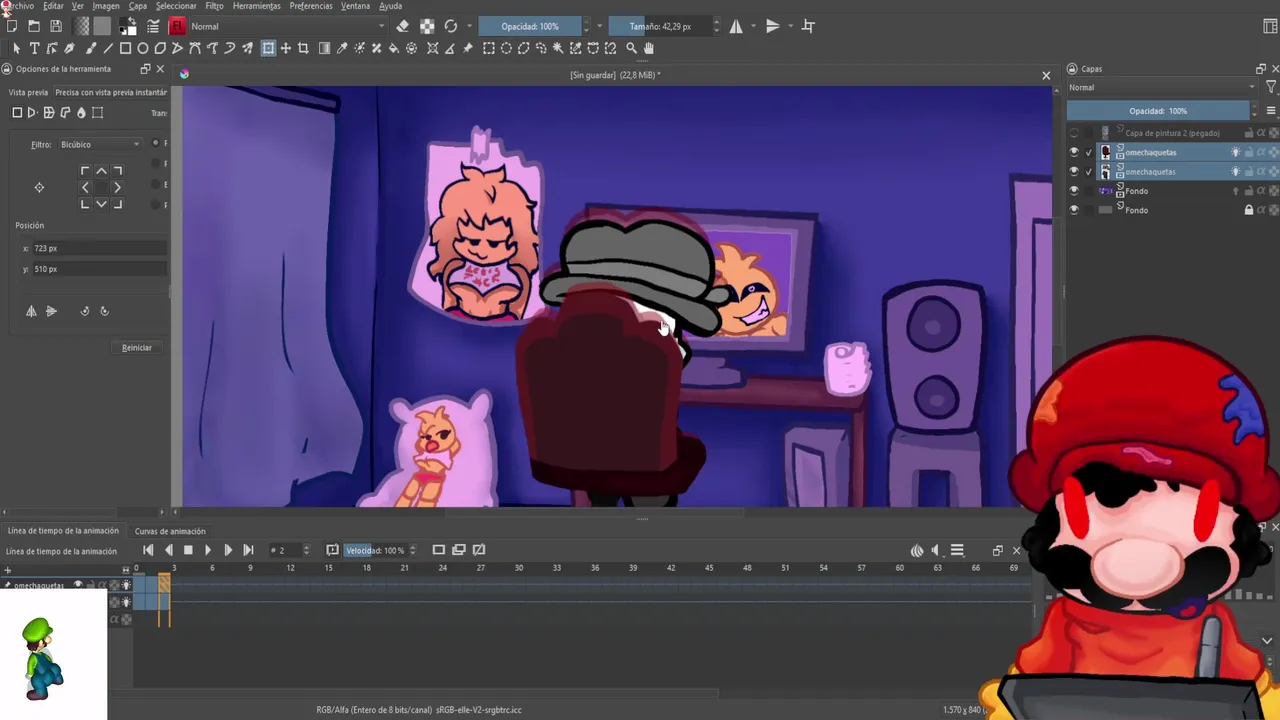Viewport: 1280px width, 720px height.
Task: Open the Capa menu
Action: 137,6
